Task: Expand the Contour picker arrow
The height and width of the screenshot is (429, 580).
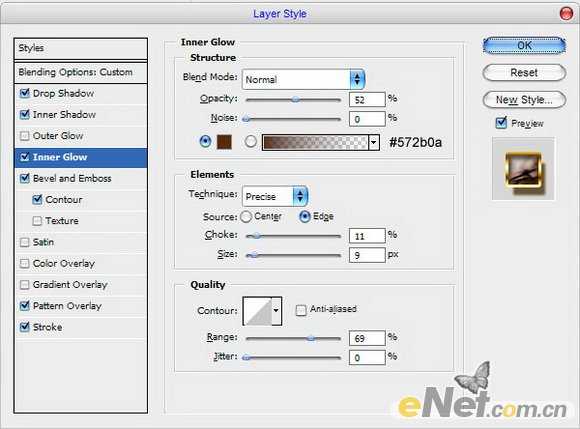Action: point(276,311)
